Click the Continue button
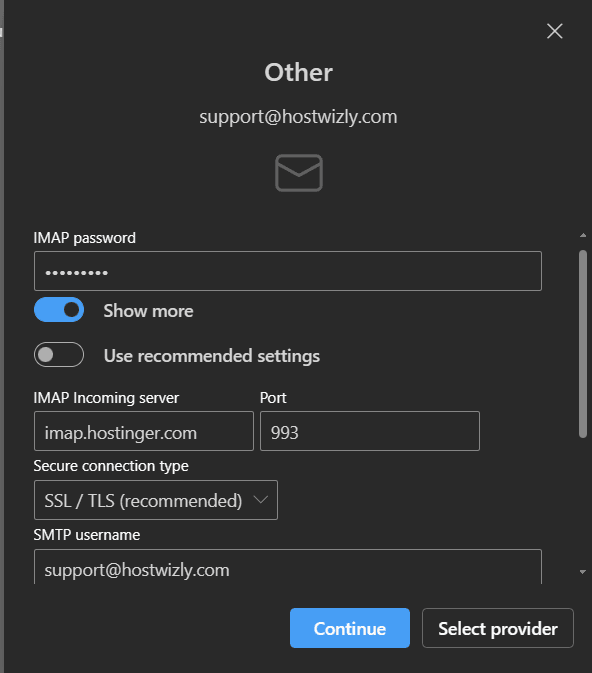The width and height of the screenshot is (592, 673). 350,628
